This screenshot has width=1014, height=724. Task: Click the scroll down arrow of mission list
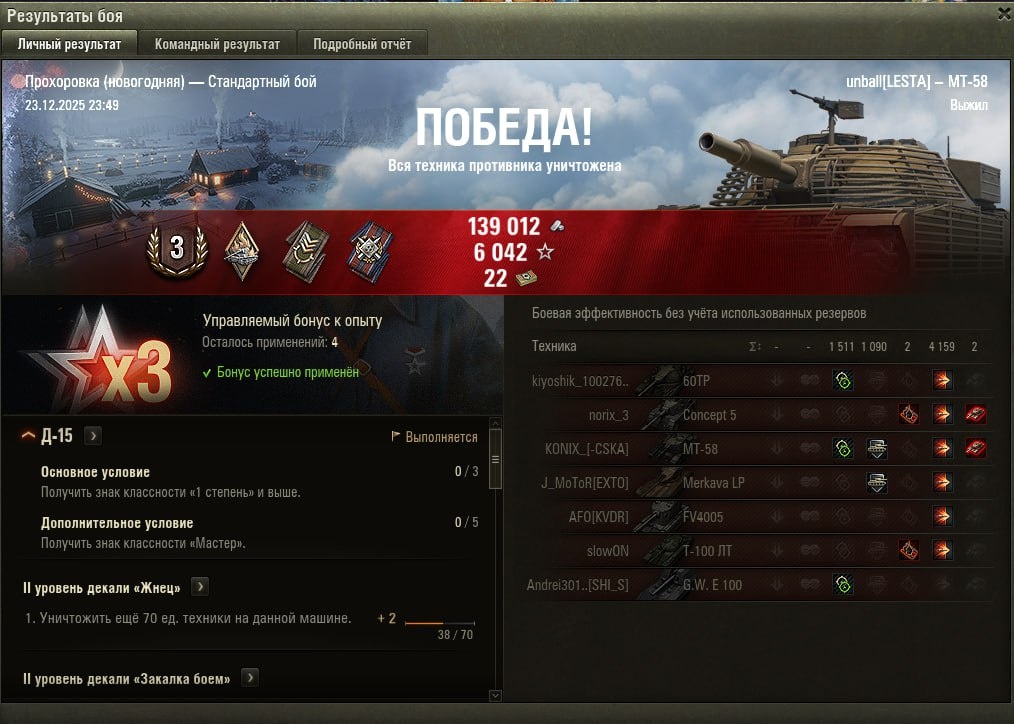tap(495, 696)
